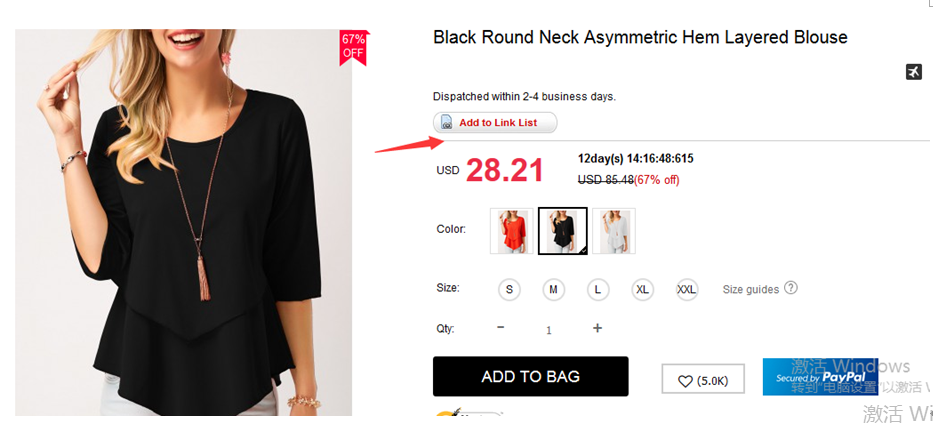Pick size L
Screen dimensions: 933x425
click(597, 290)
